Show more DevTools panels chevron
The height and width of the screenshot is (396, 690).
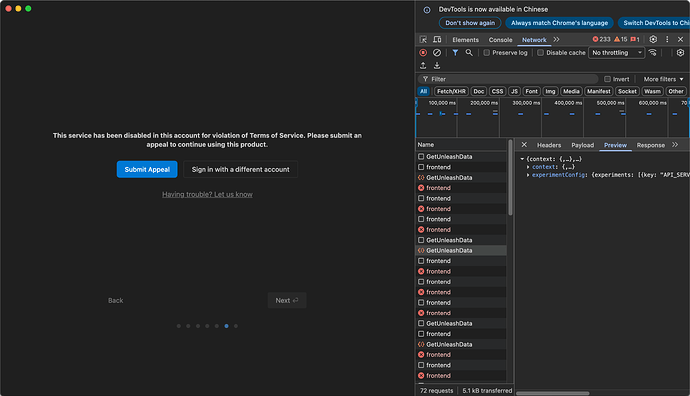pyautogui.click(x=556, y=39)
